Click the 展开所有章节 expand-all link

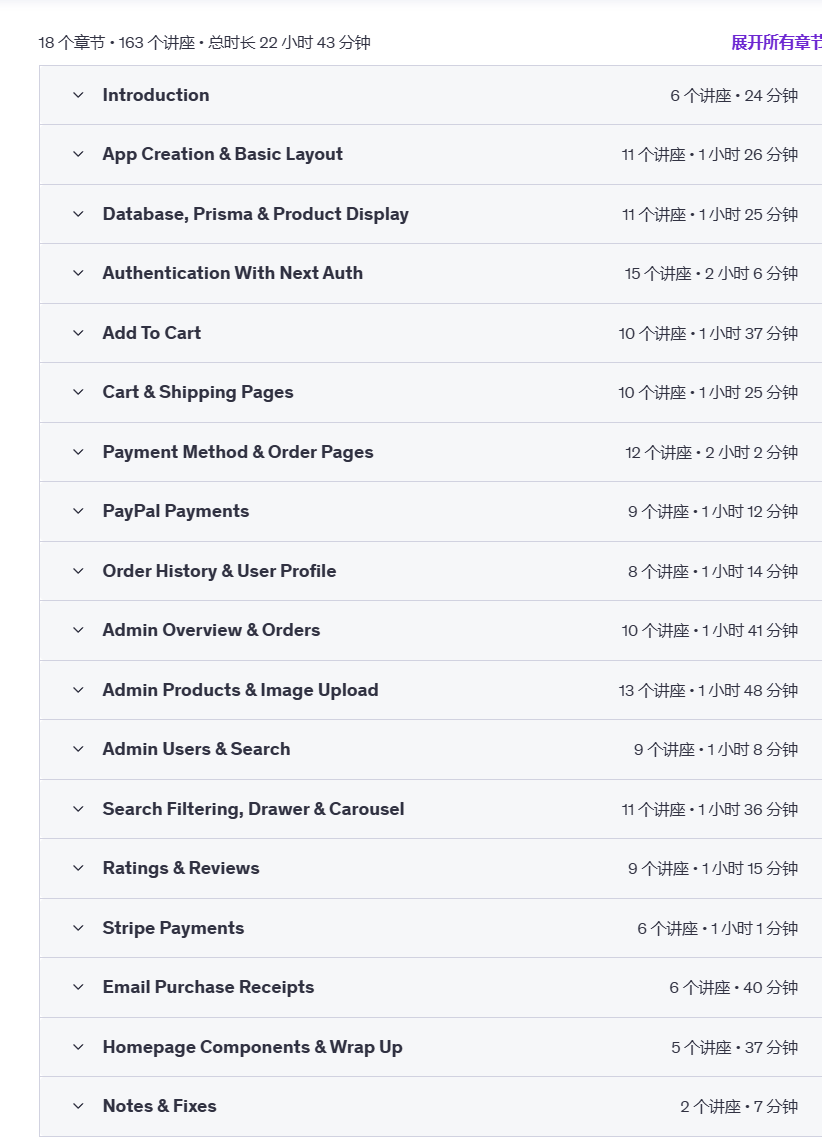(x=776, y=42)
